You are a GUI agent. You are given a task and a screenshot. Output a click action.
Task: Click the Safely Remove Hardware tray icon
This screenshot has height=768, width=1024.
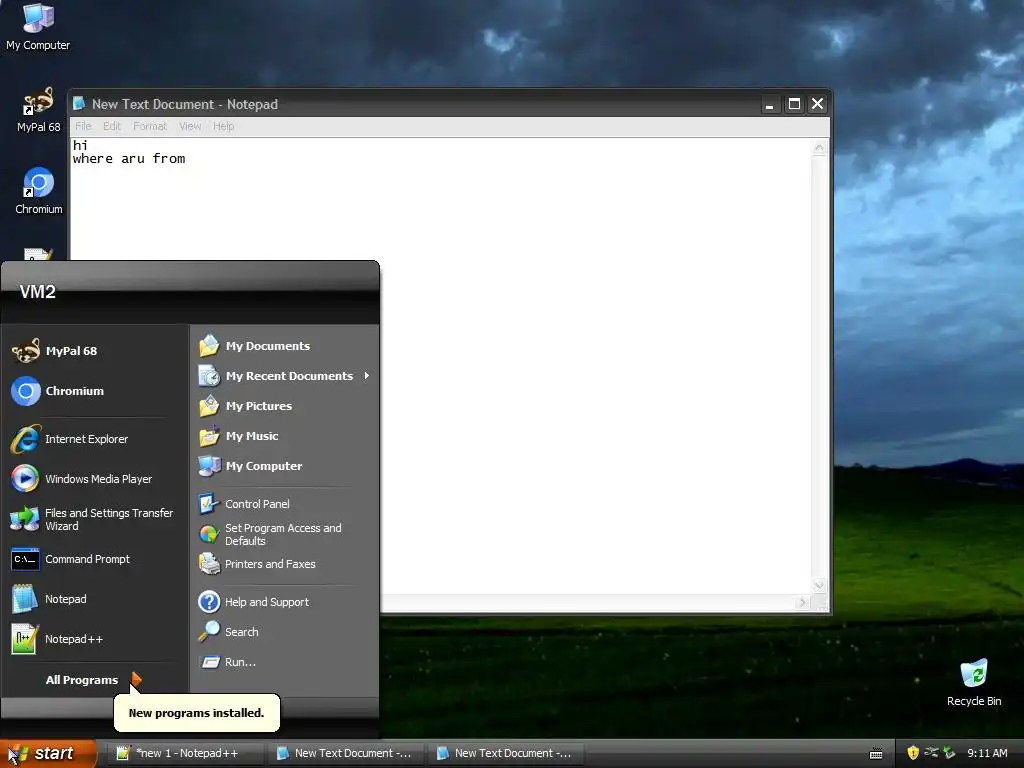[x=949, y=753]
